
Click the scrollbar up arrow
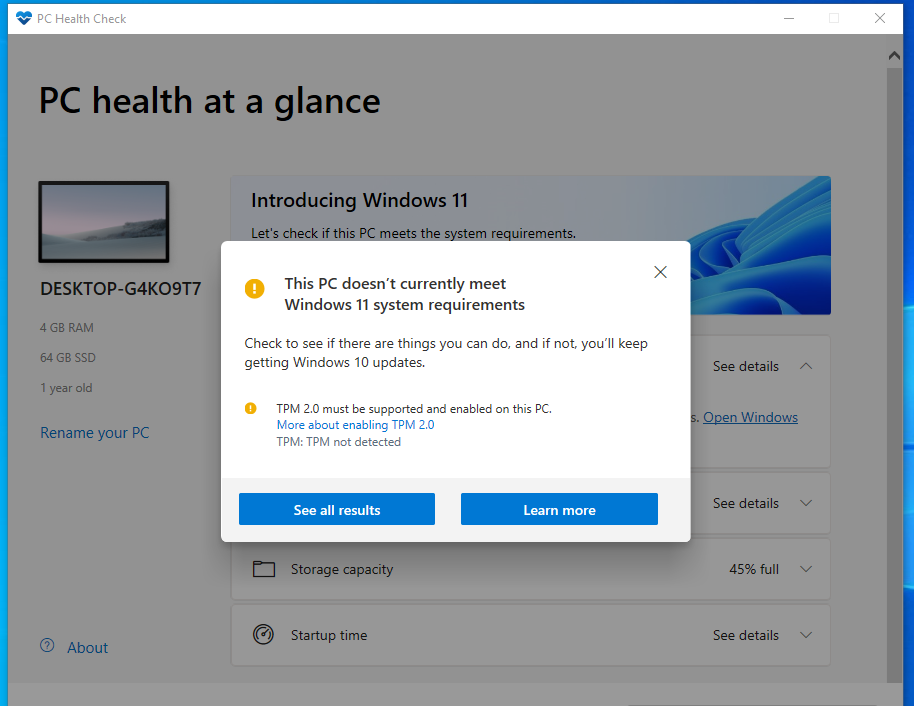coord(894,56)
